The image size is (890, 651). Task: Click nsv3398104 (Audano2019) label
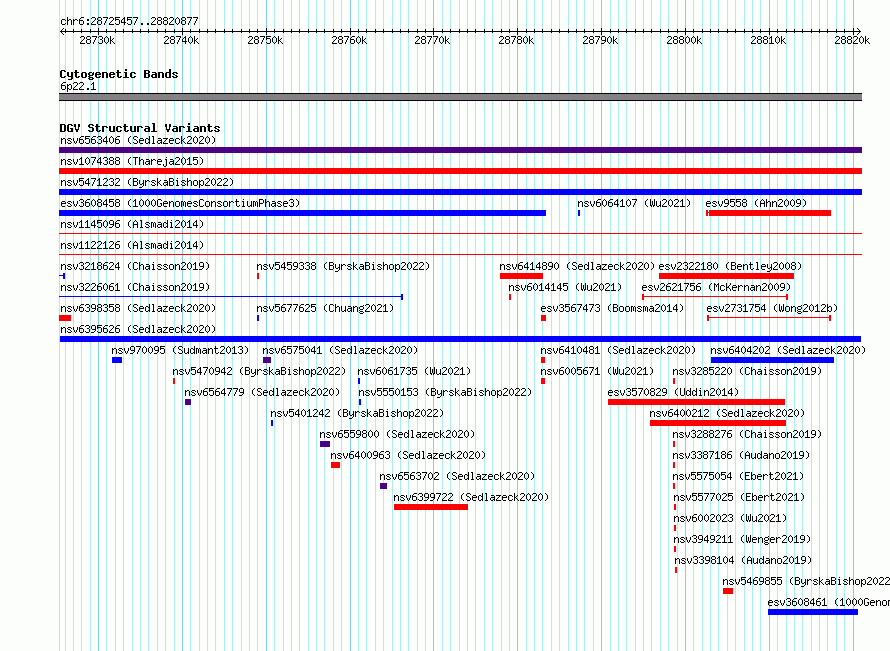[743, 560]
